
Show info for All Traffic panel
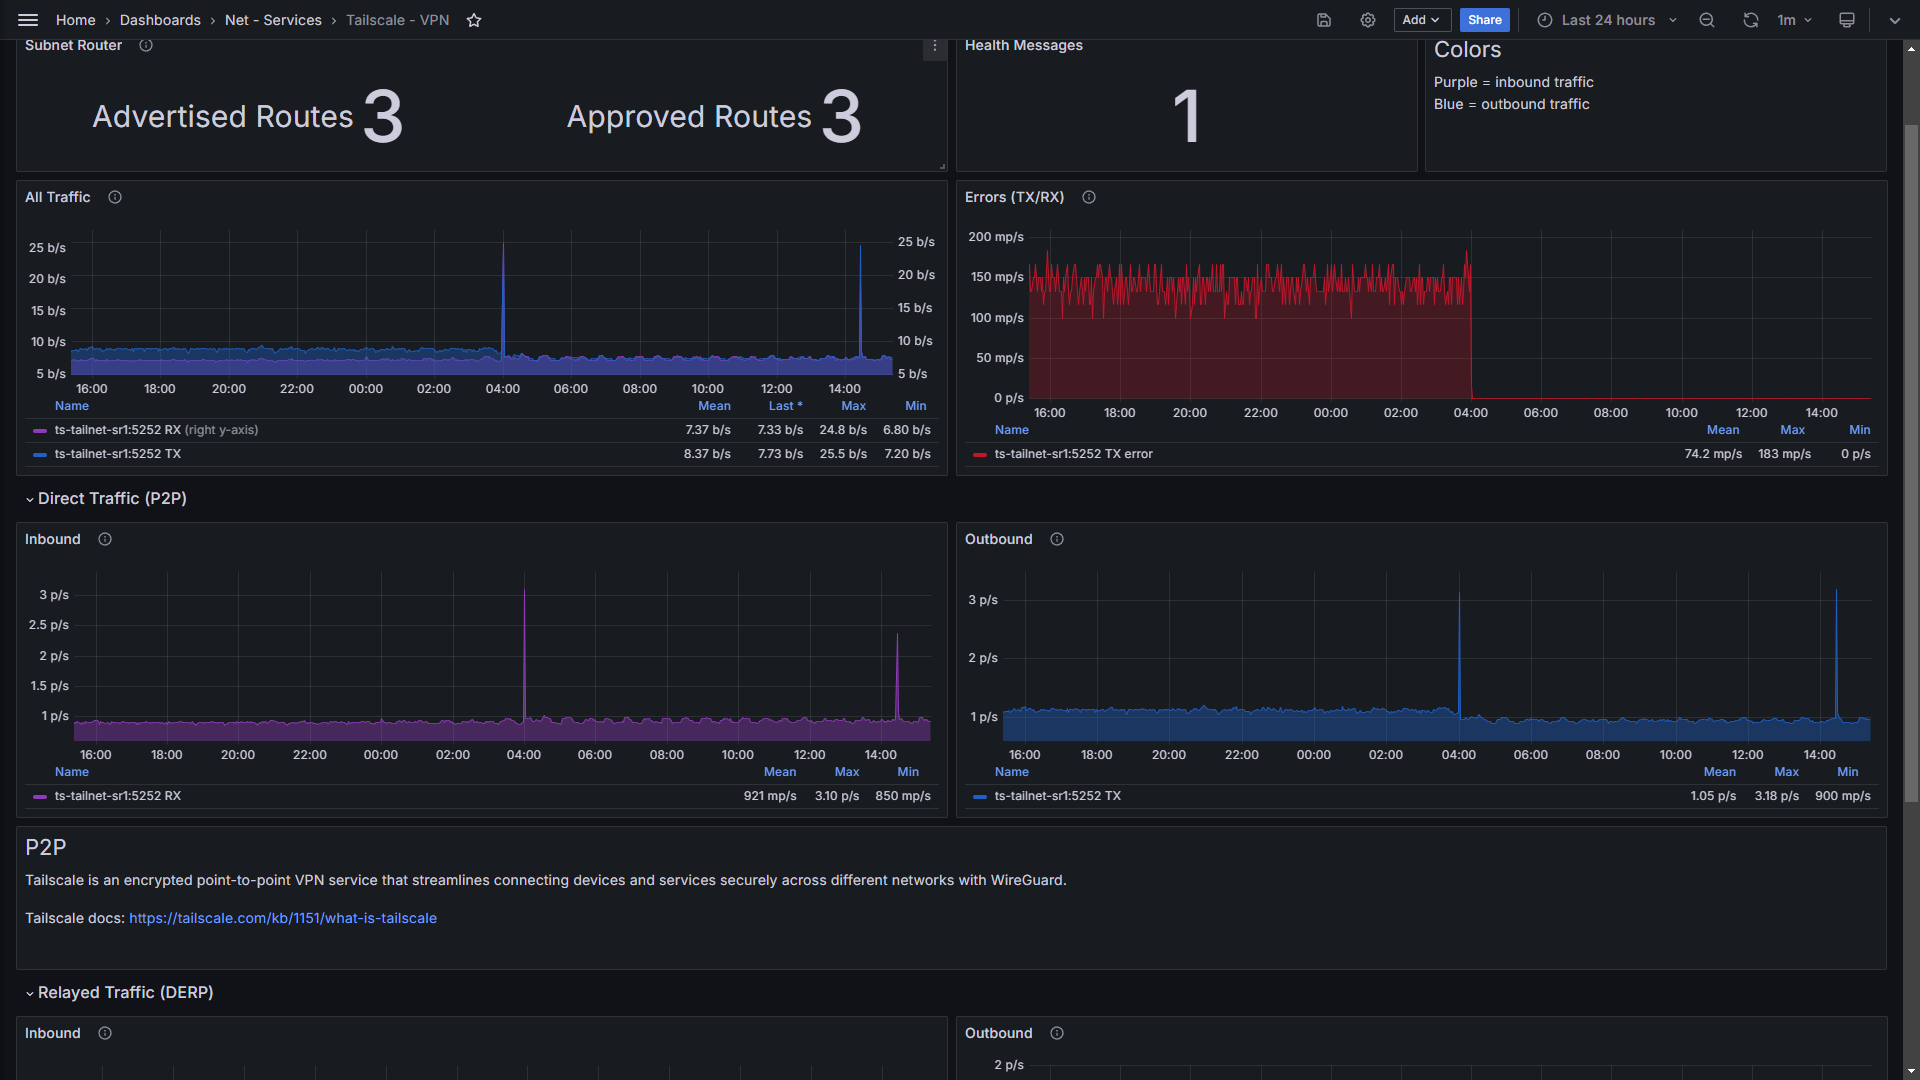pyautogui.click(x=115, y=197)
